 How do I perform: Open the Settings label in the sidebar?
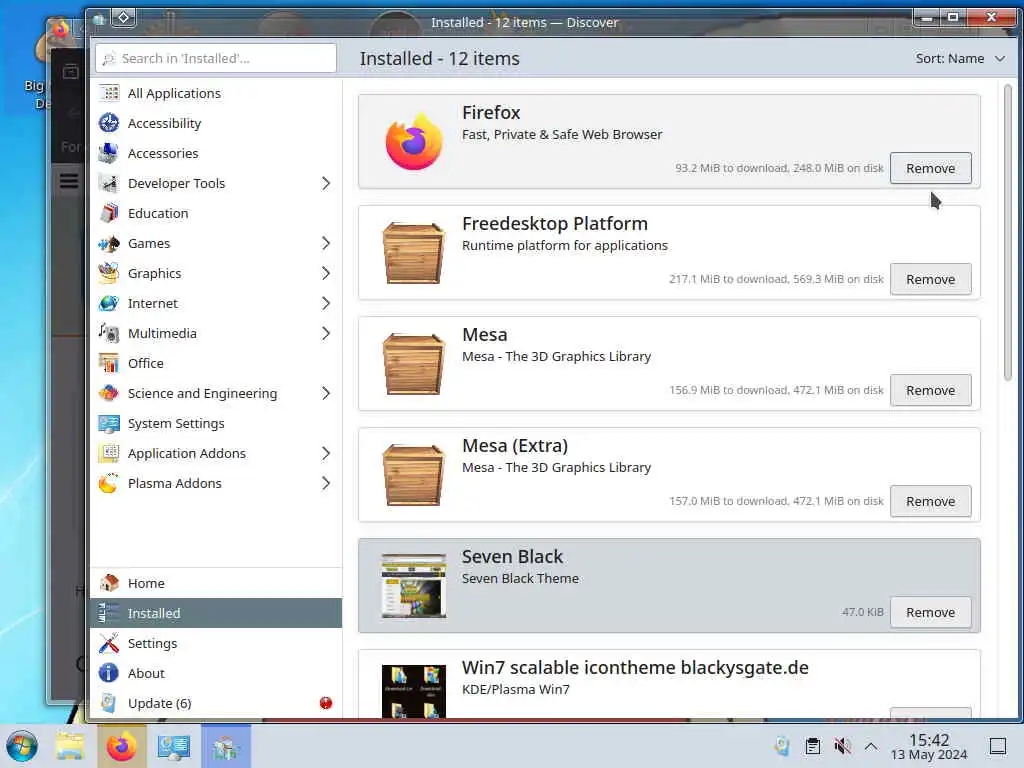click(x=152, y=643)
